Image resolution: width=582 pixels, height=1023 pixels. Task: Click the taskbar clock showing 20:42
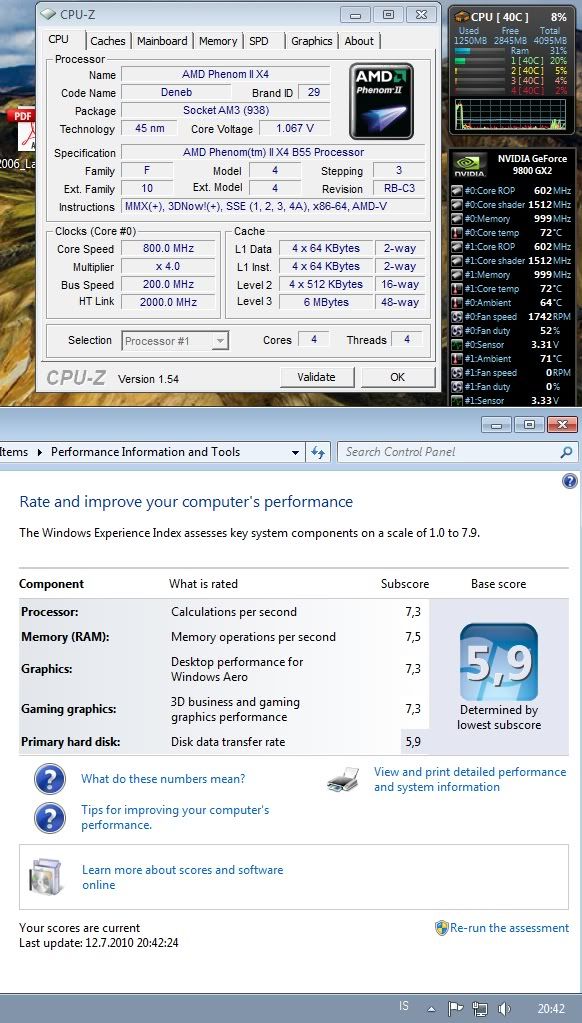click(x=549, y=1009)
